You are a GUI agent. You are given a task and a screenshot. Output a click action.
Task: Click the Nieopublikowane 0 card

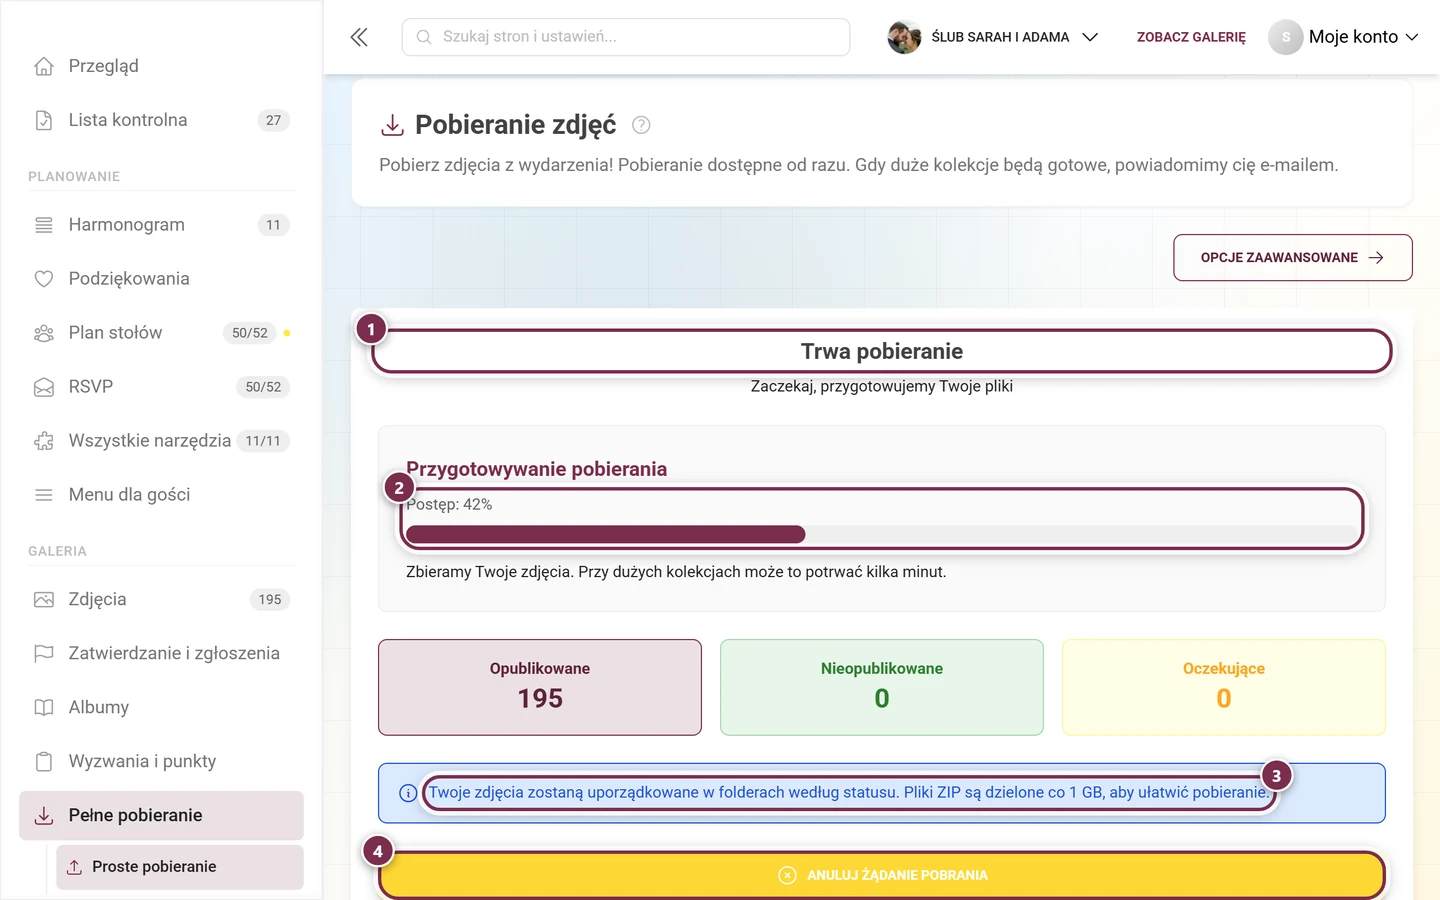pyautogui.click(x=882, y=688)
